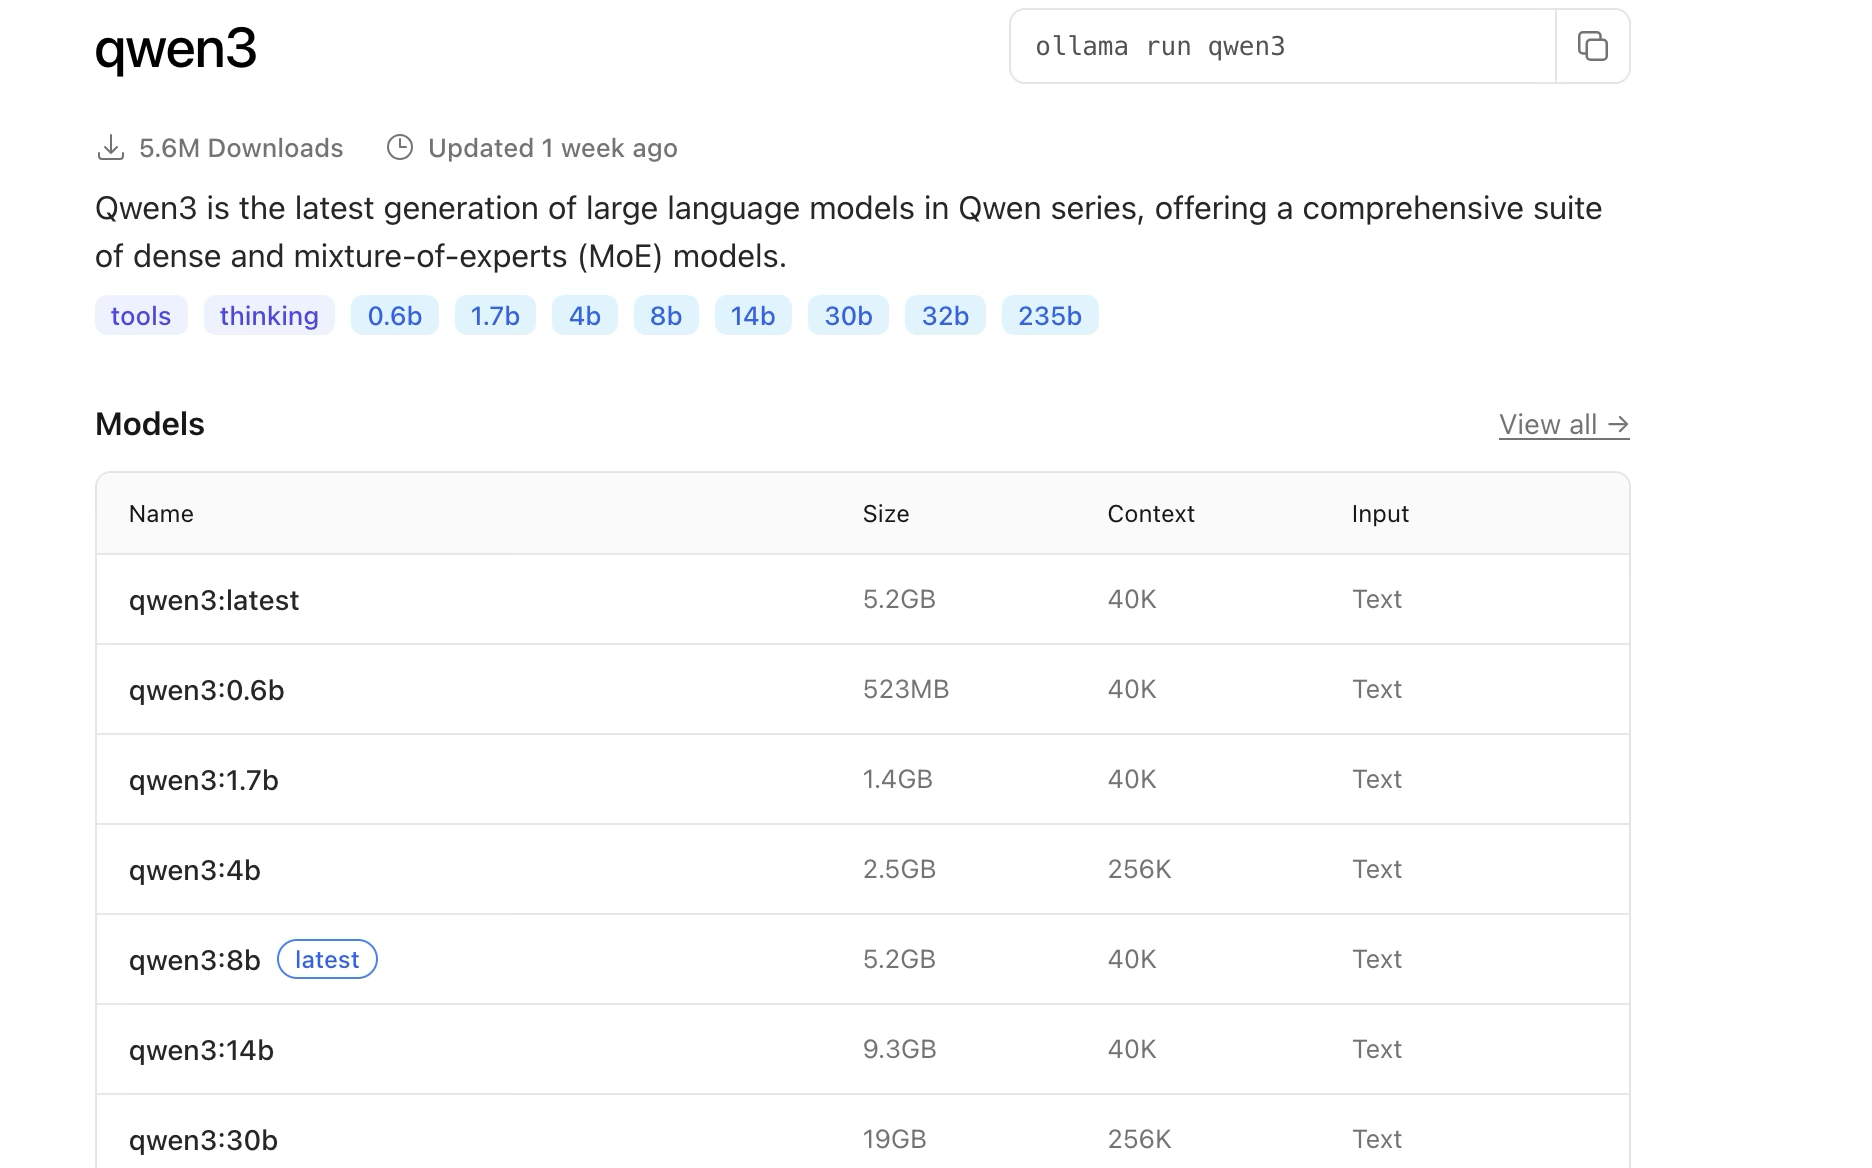
Task: Select the 14b size tag
Action: (753, 315)
